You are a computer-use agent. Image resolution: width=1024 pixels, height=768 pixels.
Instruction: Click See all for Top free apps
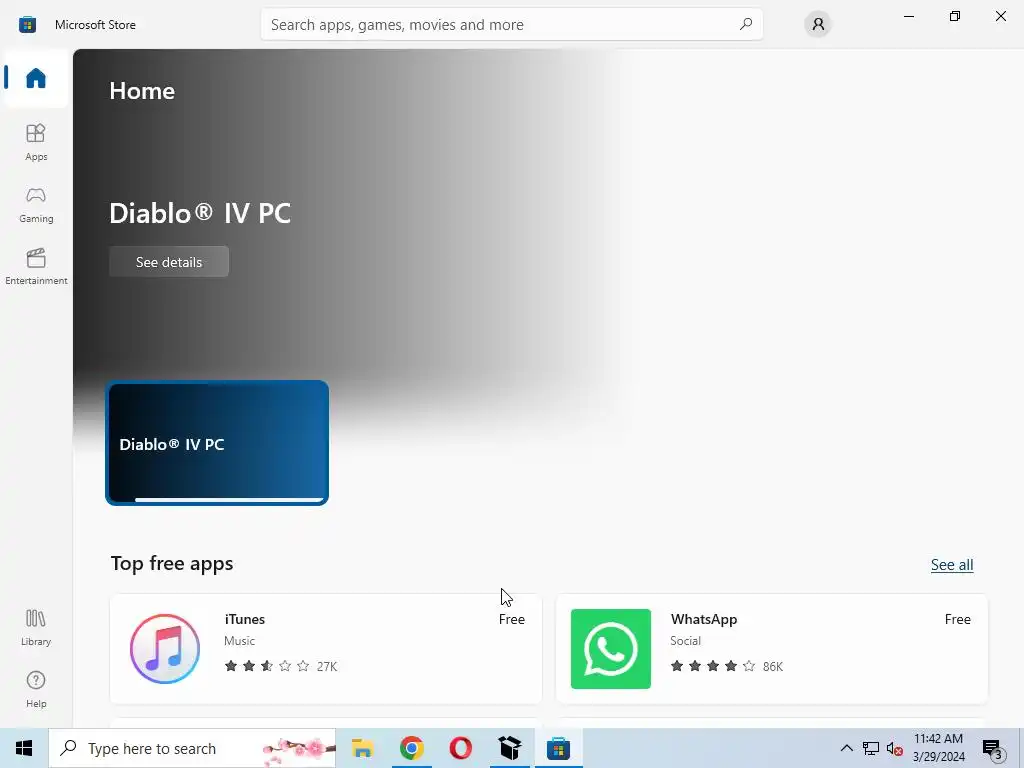[952, 565]
